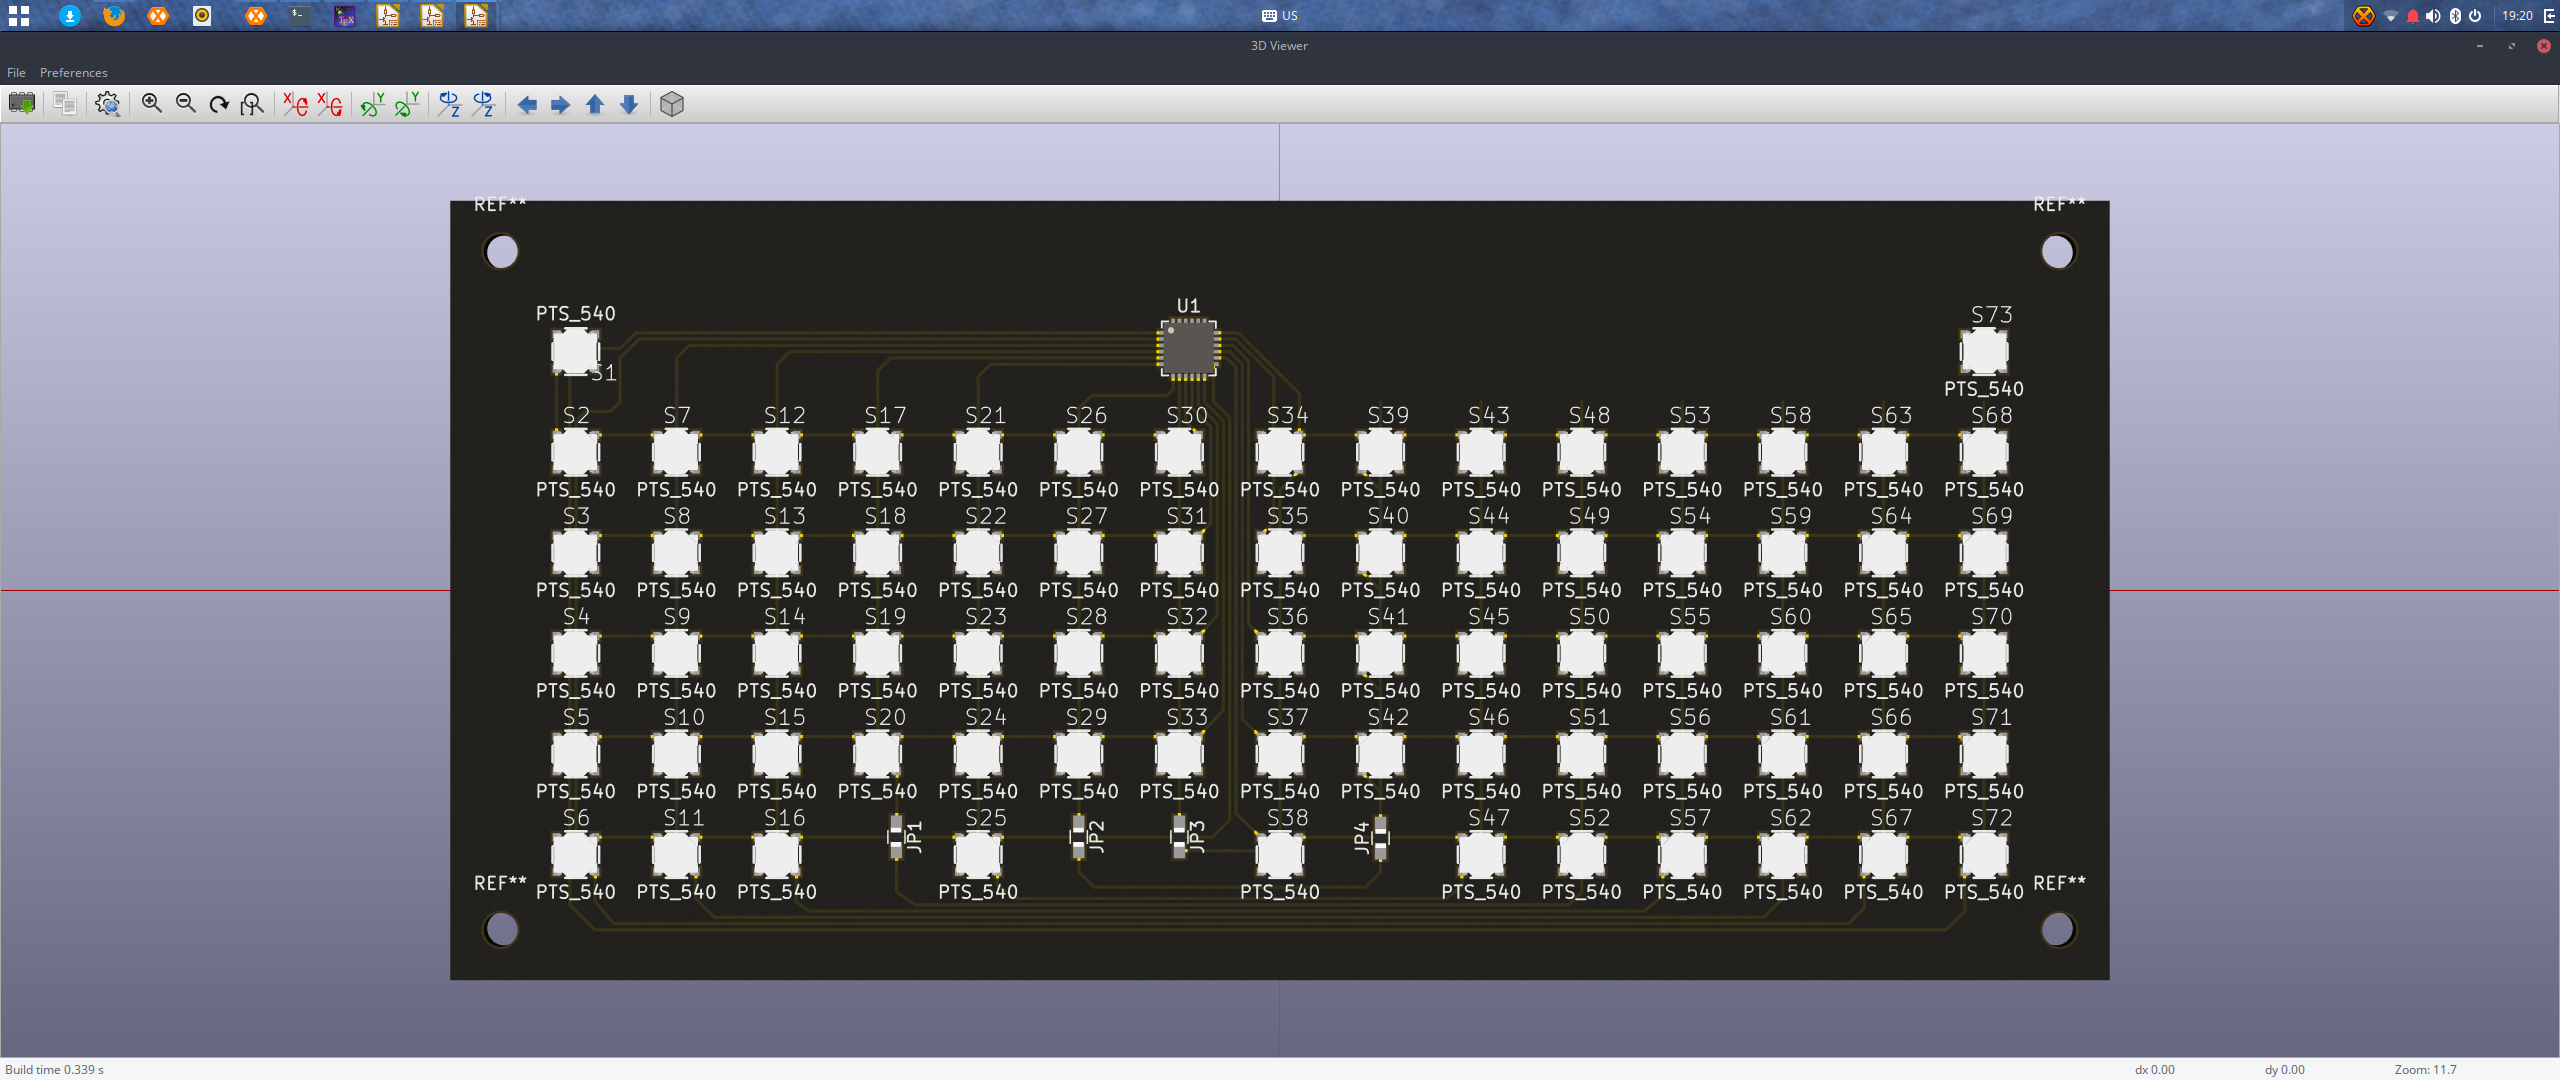
Task: Click the 'Build time 0.339 s' status text
Action: pos(55,1069)
